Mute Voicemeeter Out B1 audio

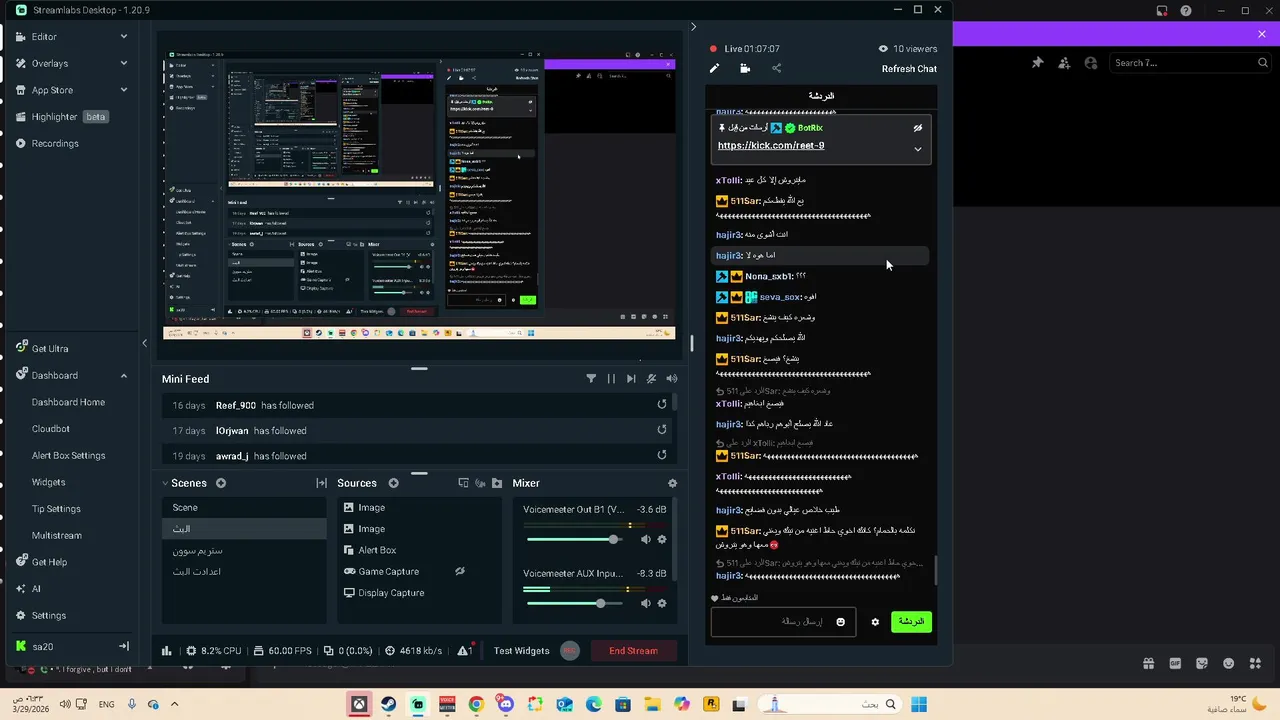645,539
